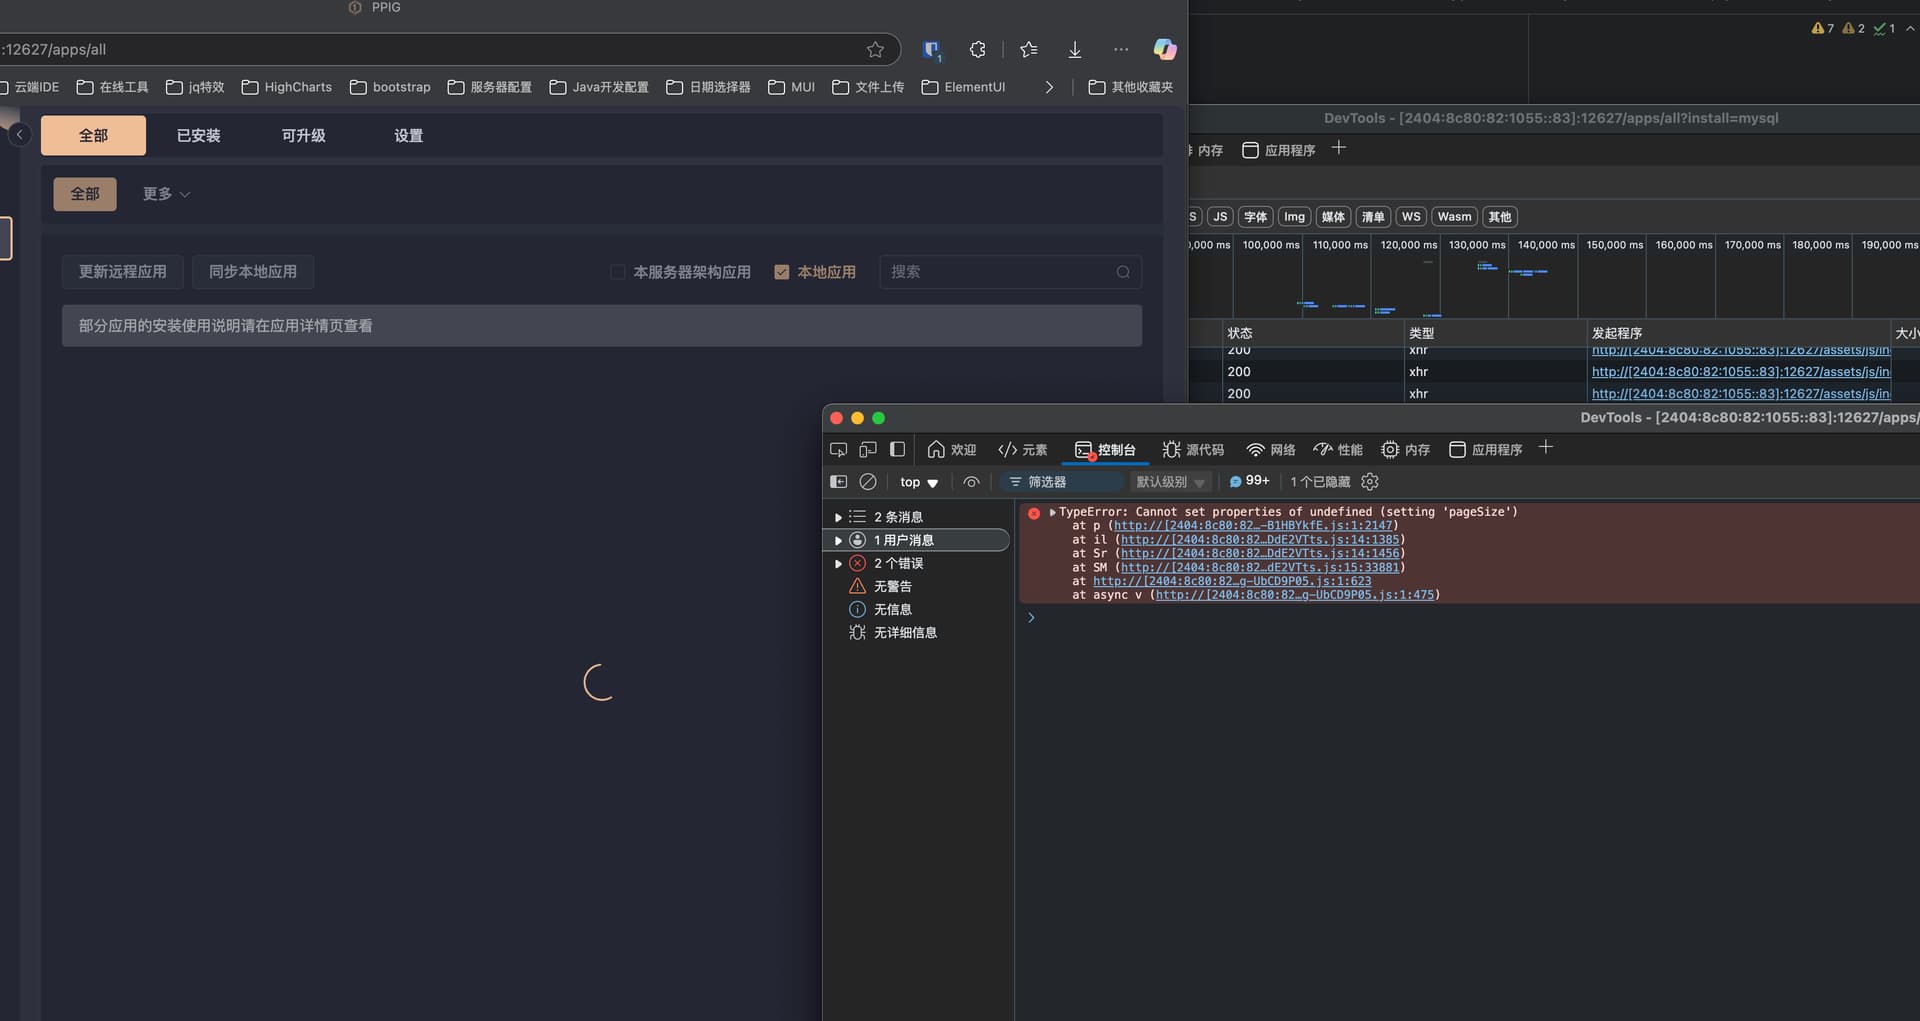The width and height of the screenshot is (1920, 1021).
Task: Open the 网络 DevTools tab
Action: [x=1271, y=450]
